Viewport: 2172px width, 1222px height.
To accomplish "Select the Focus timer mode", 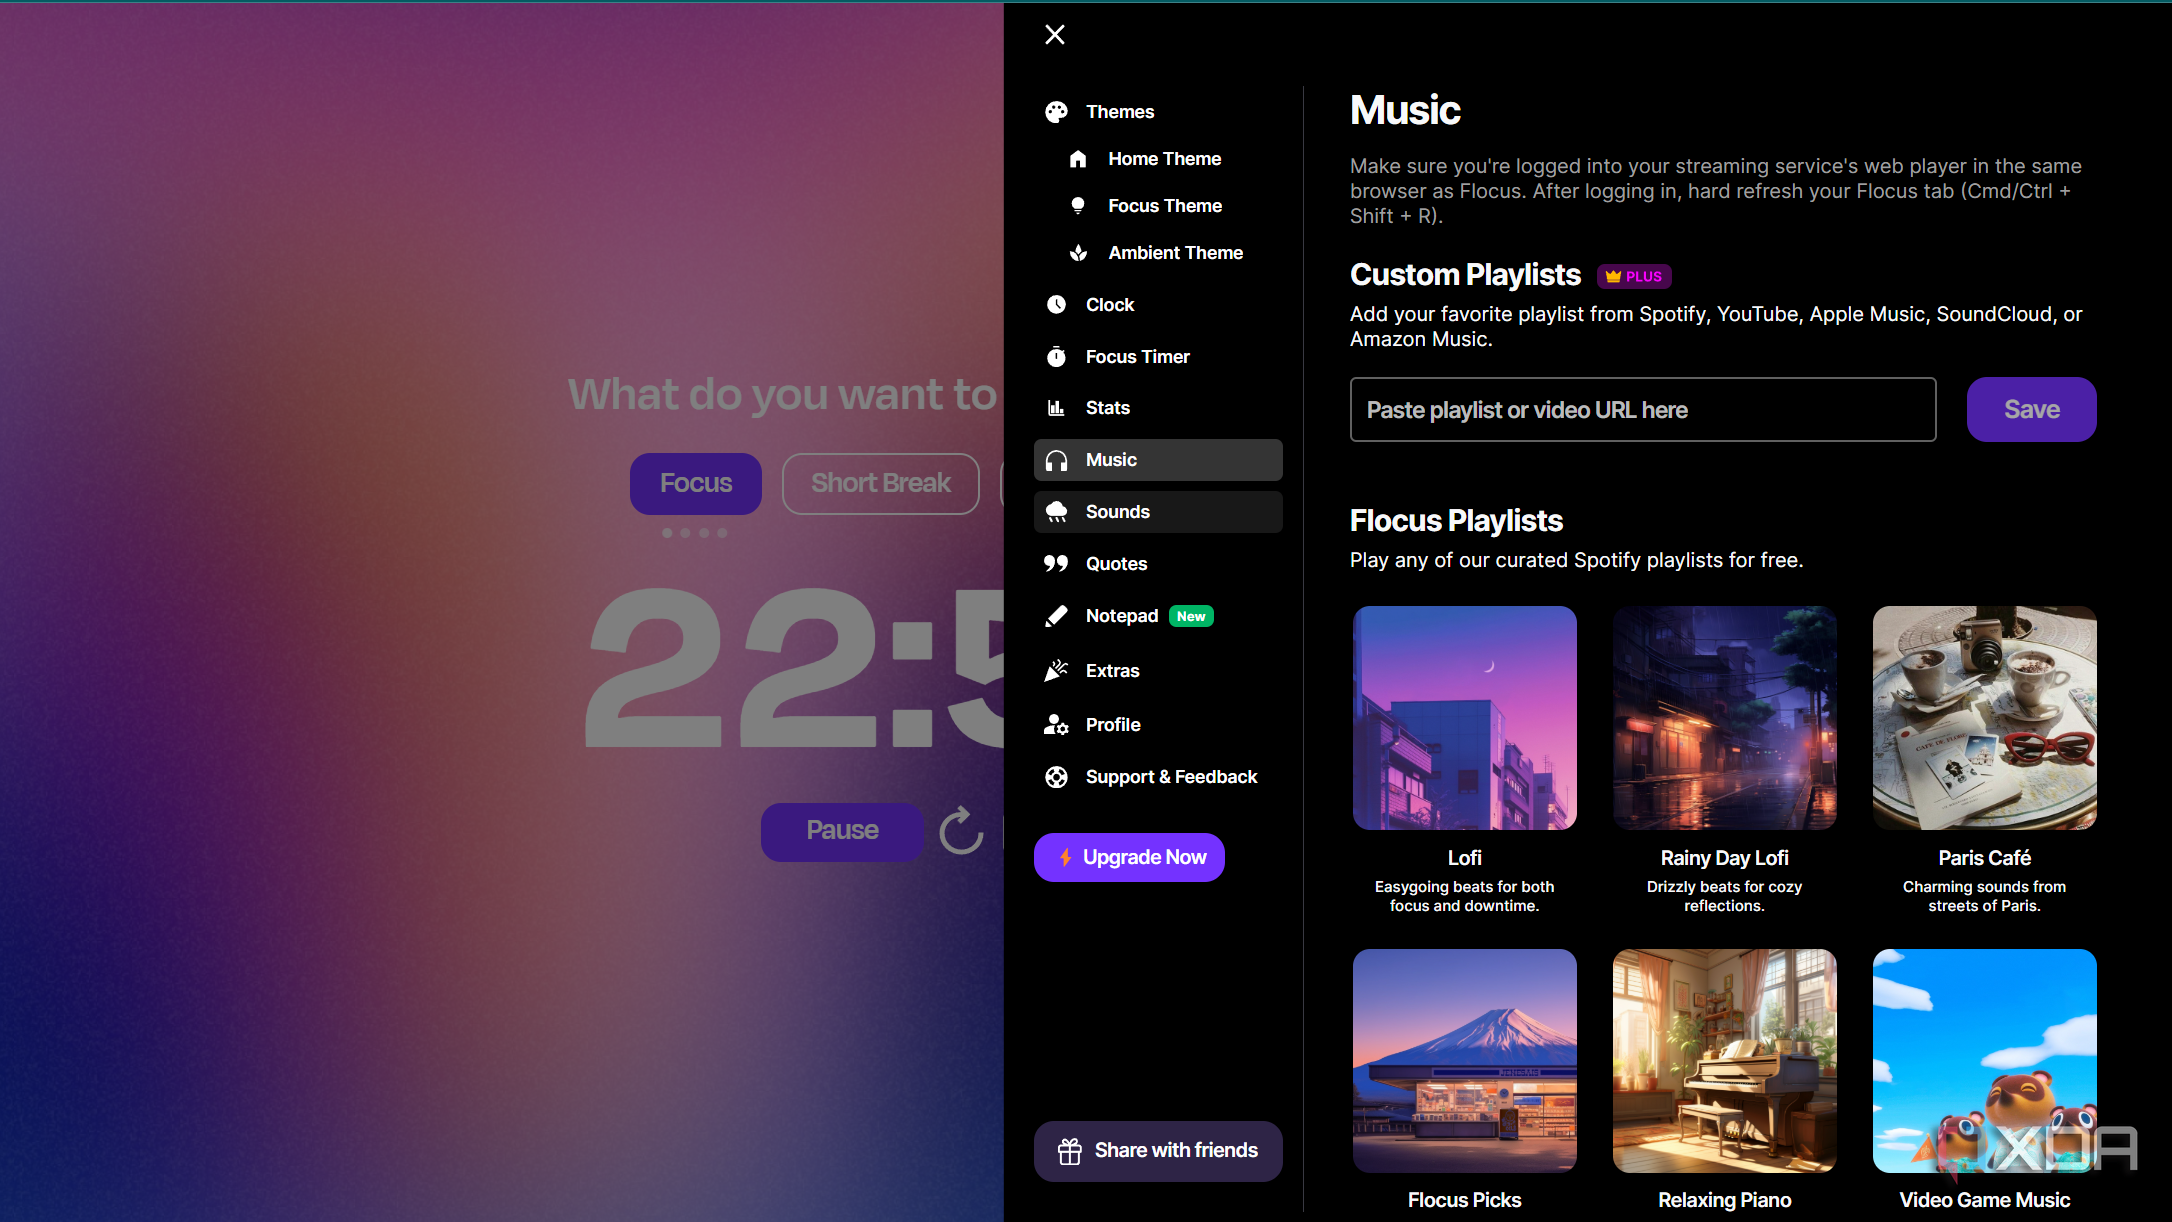I will tap(696, 484).
